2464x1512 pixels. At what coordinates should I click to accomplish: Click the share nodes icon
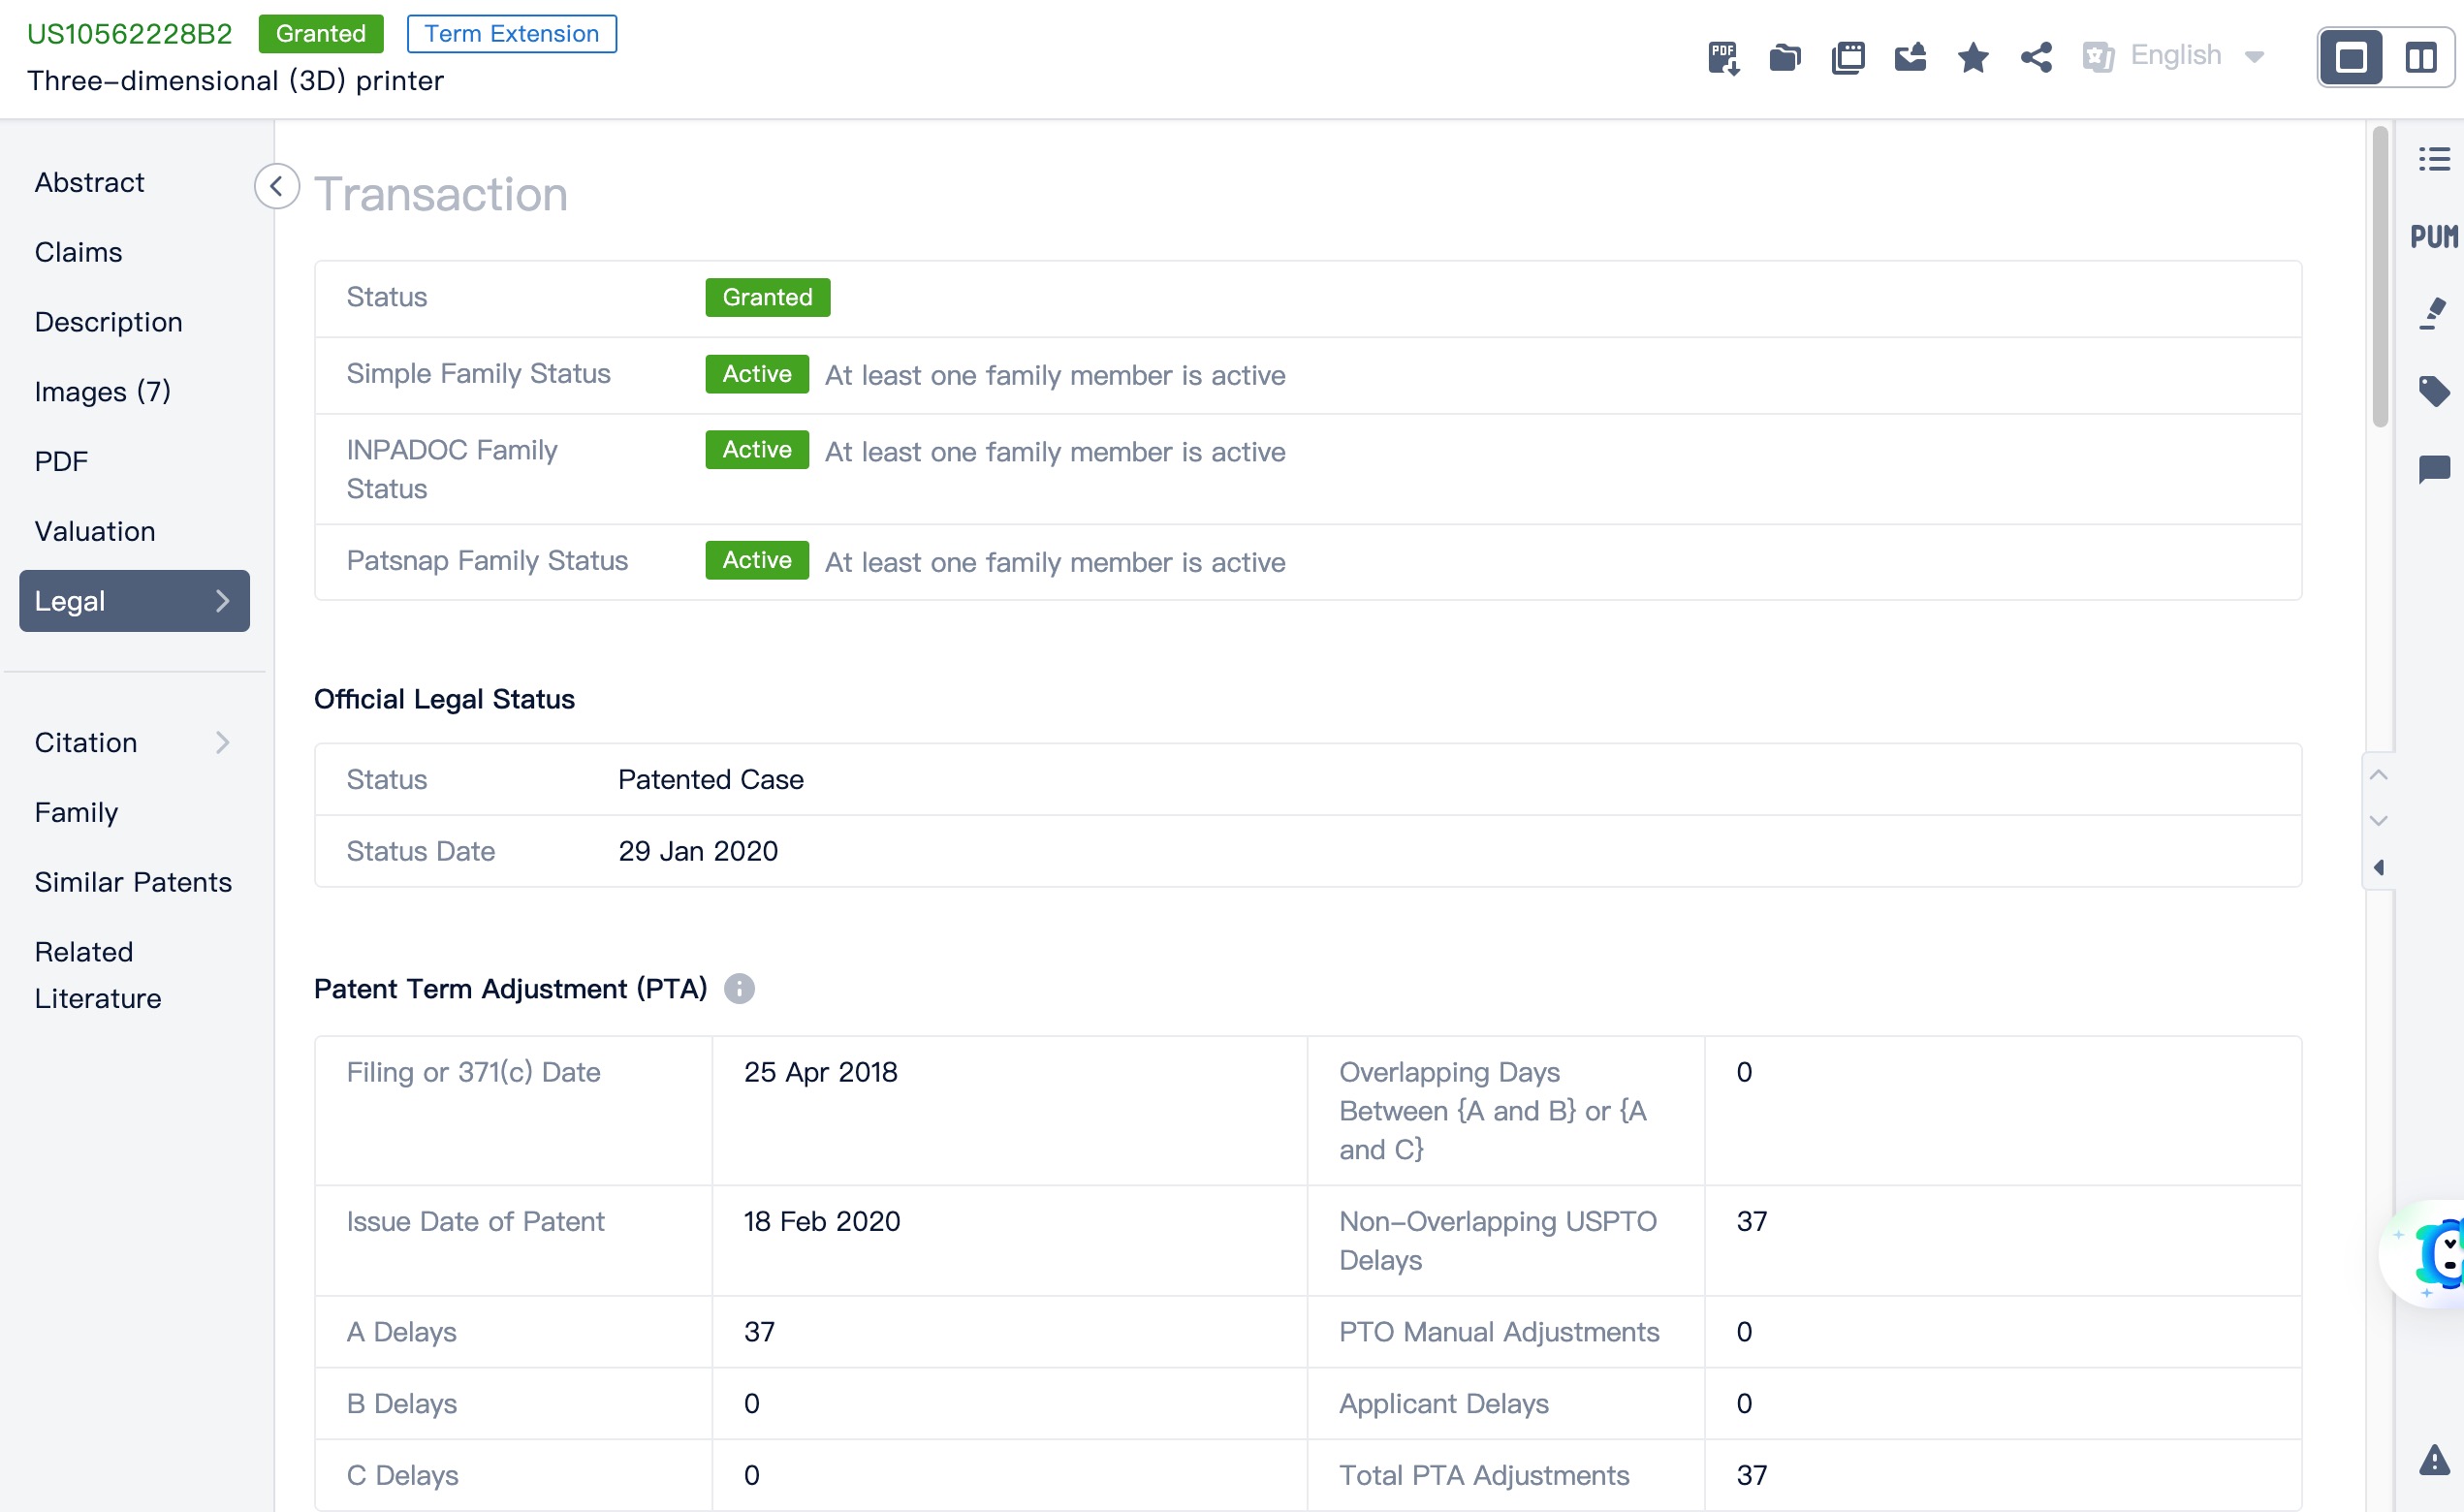click(x=2036, y=57)
